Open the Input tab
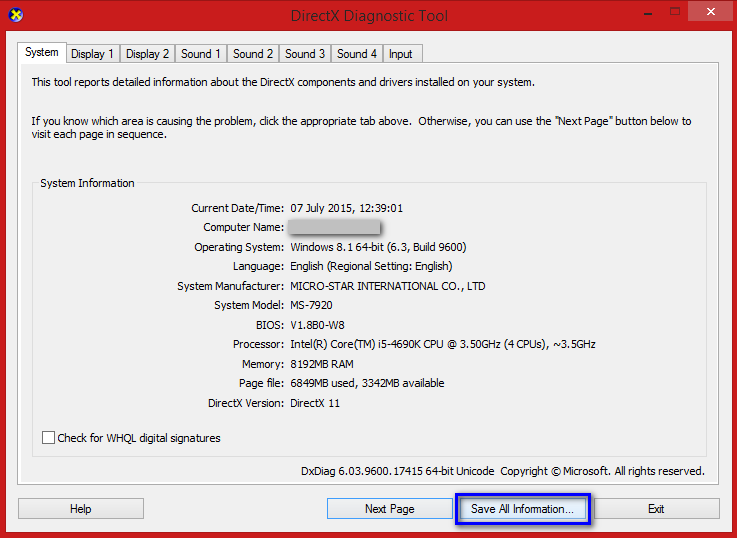The image size is (737, 538). pos(402,54)
